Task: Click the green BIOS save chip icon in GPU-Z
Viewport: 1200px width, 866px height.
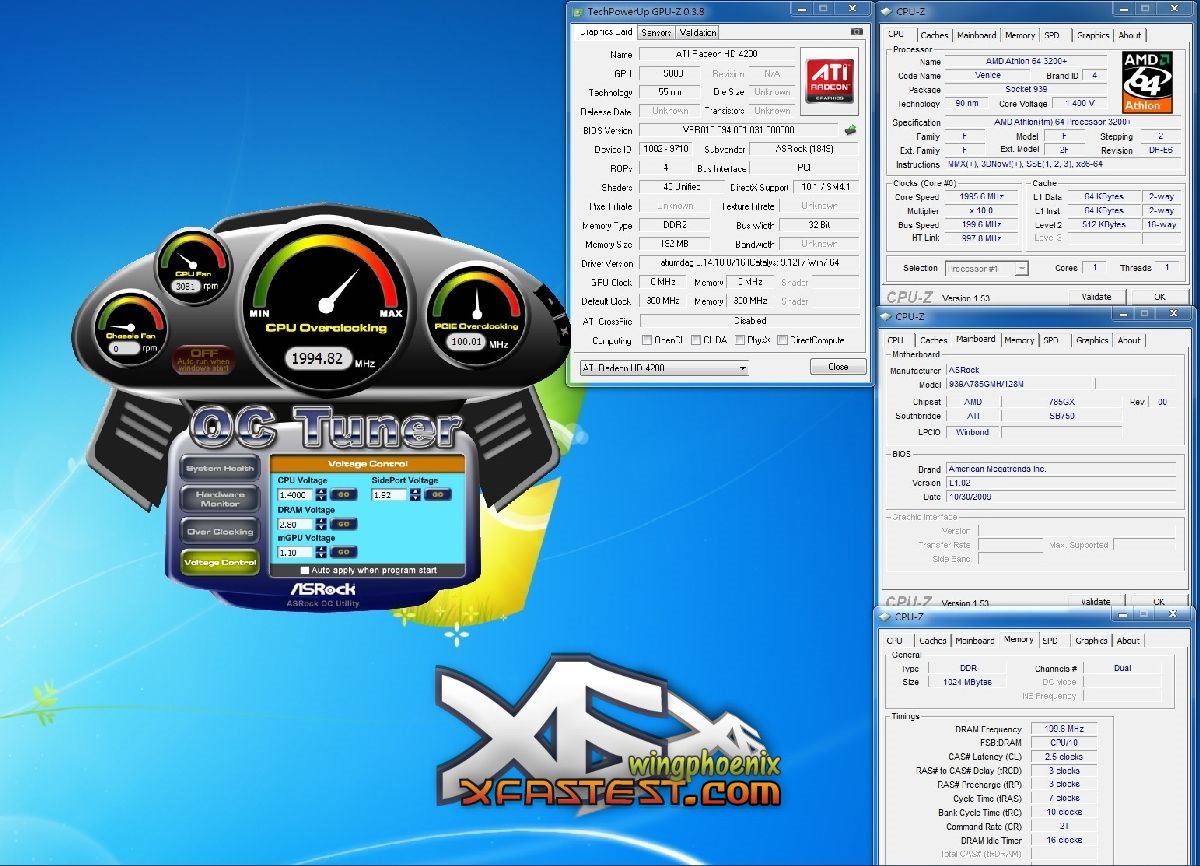Action: (x=851, y=130)
